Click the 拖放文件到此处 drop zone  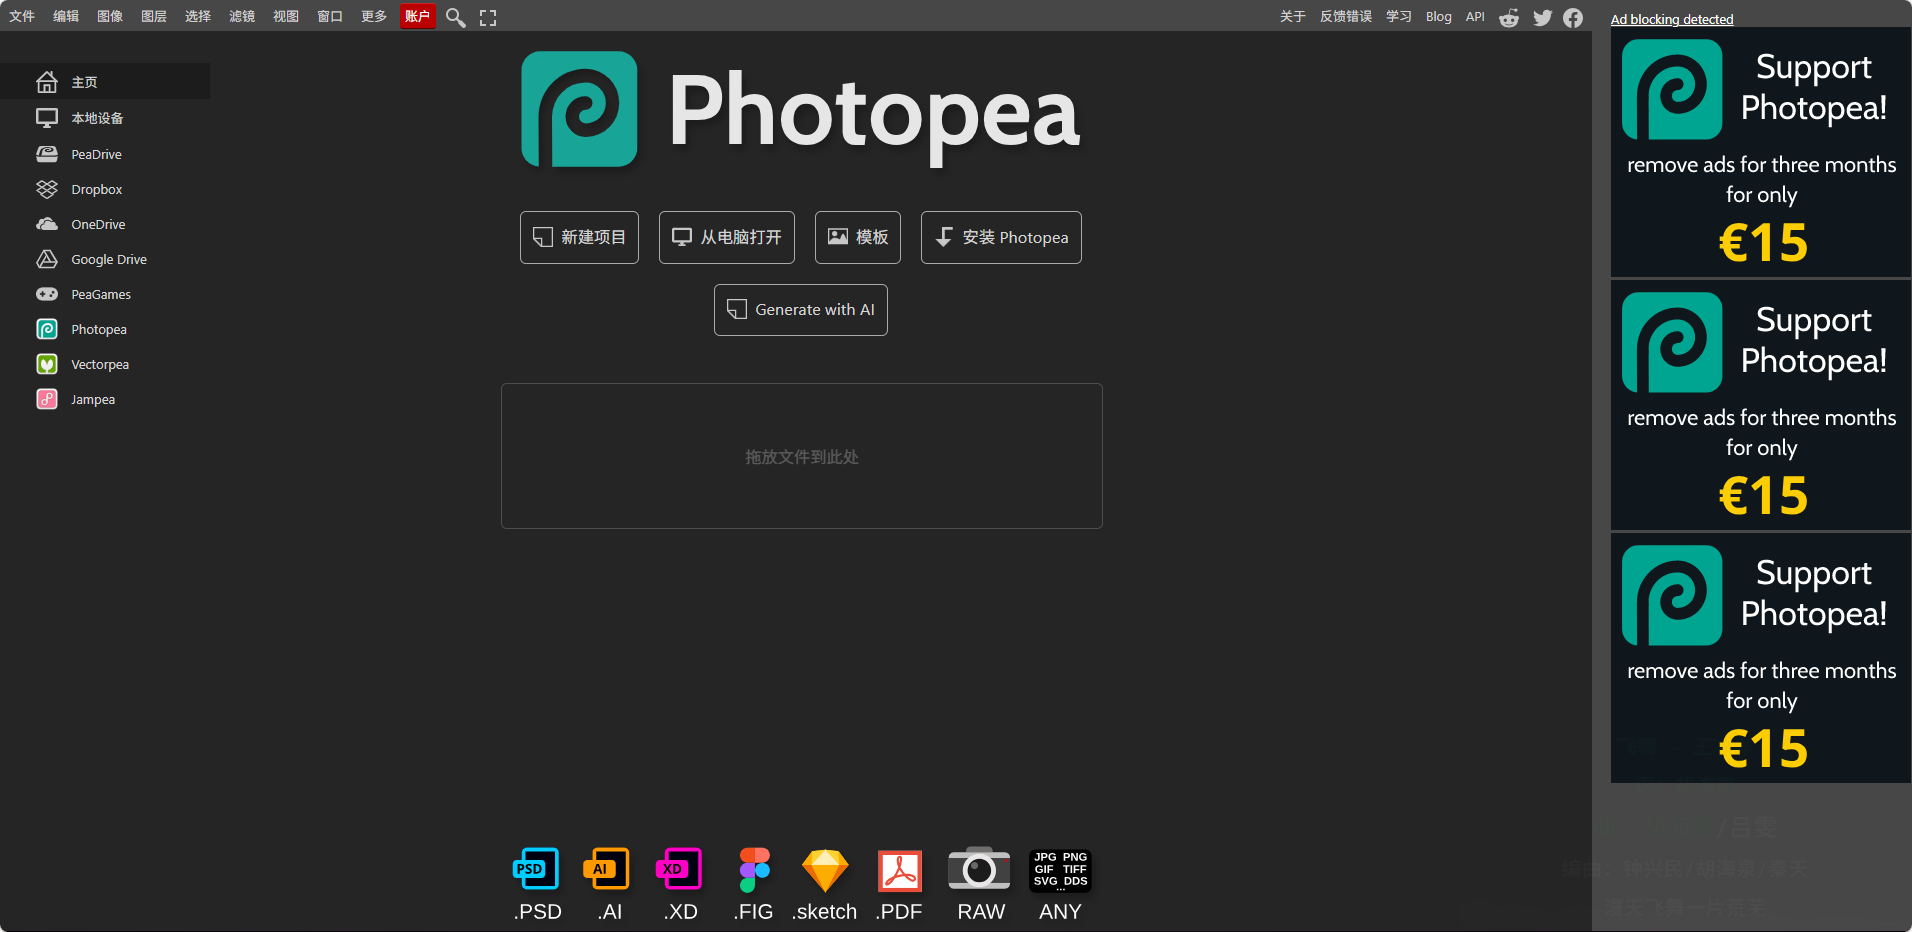[802, 456]
